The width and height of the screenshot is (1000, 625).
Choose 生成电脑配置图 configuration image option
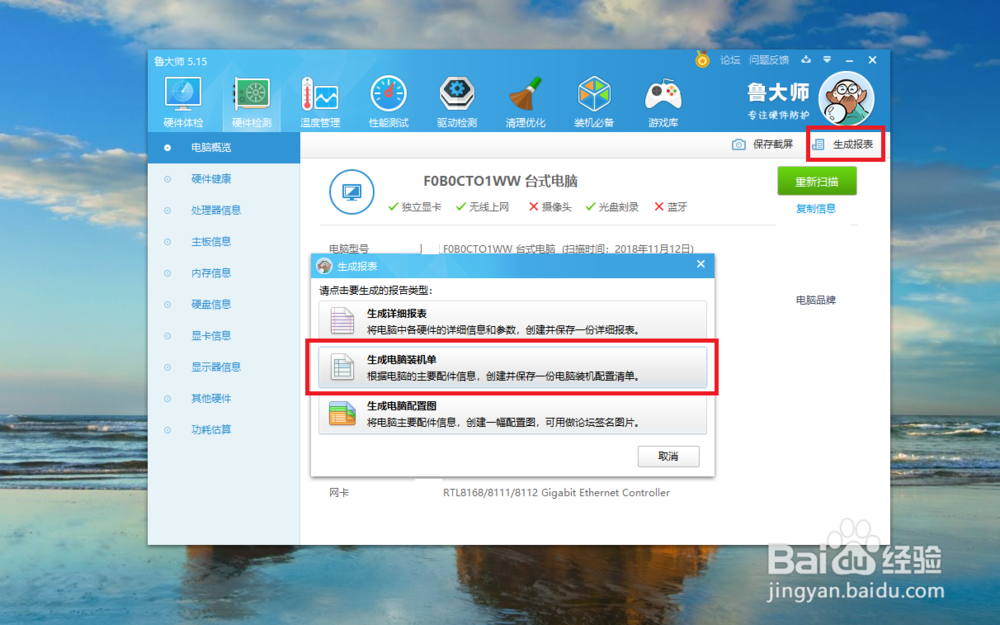point(512,414)
